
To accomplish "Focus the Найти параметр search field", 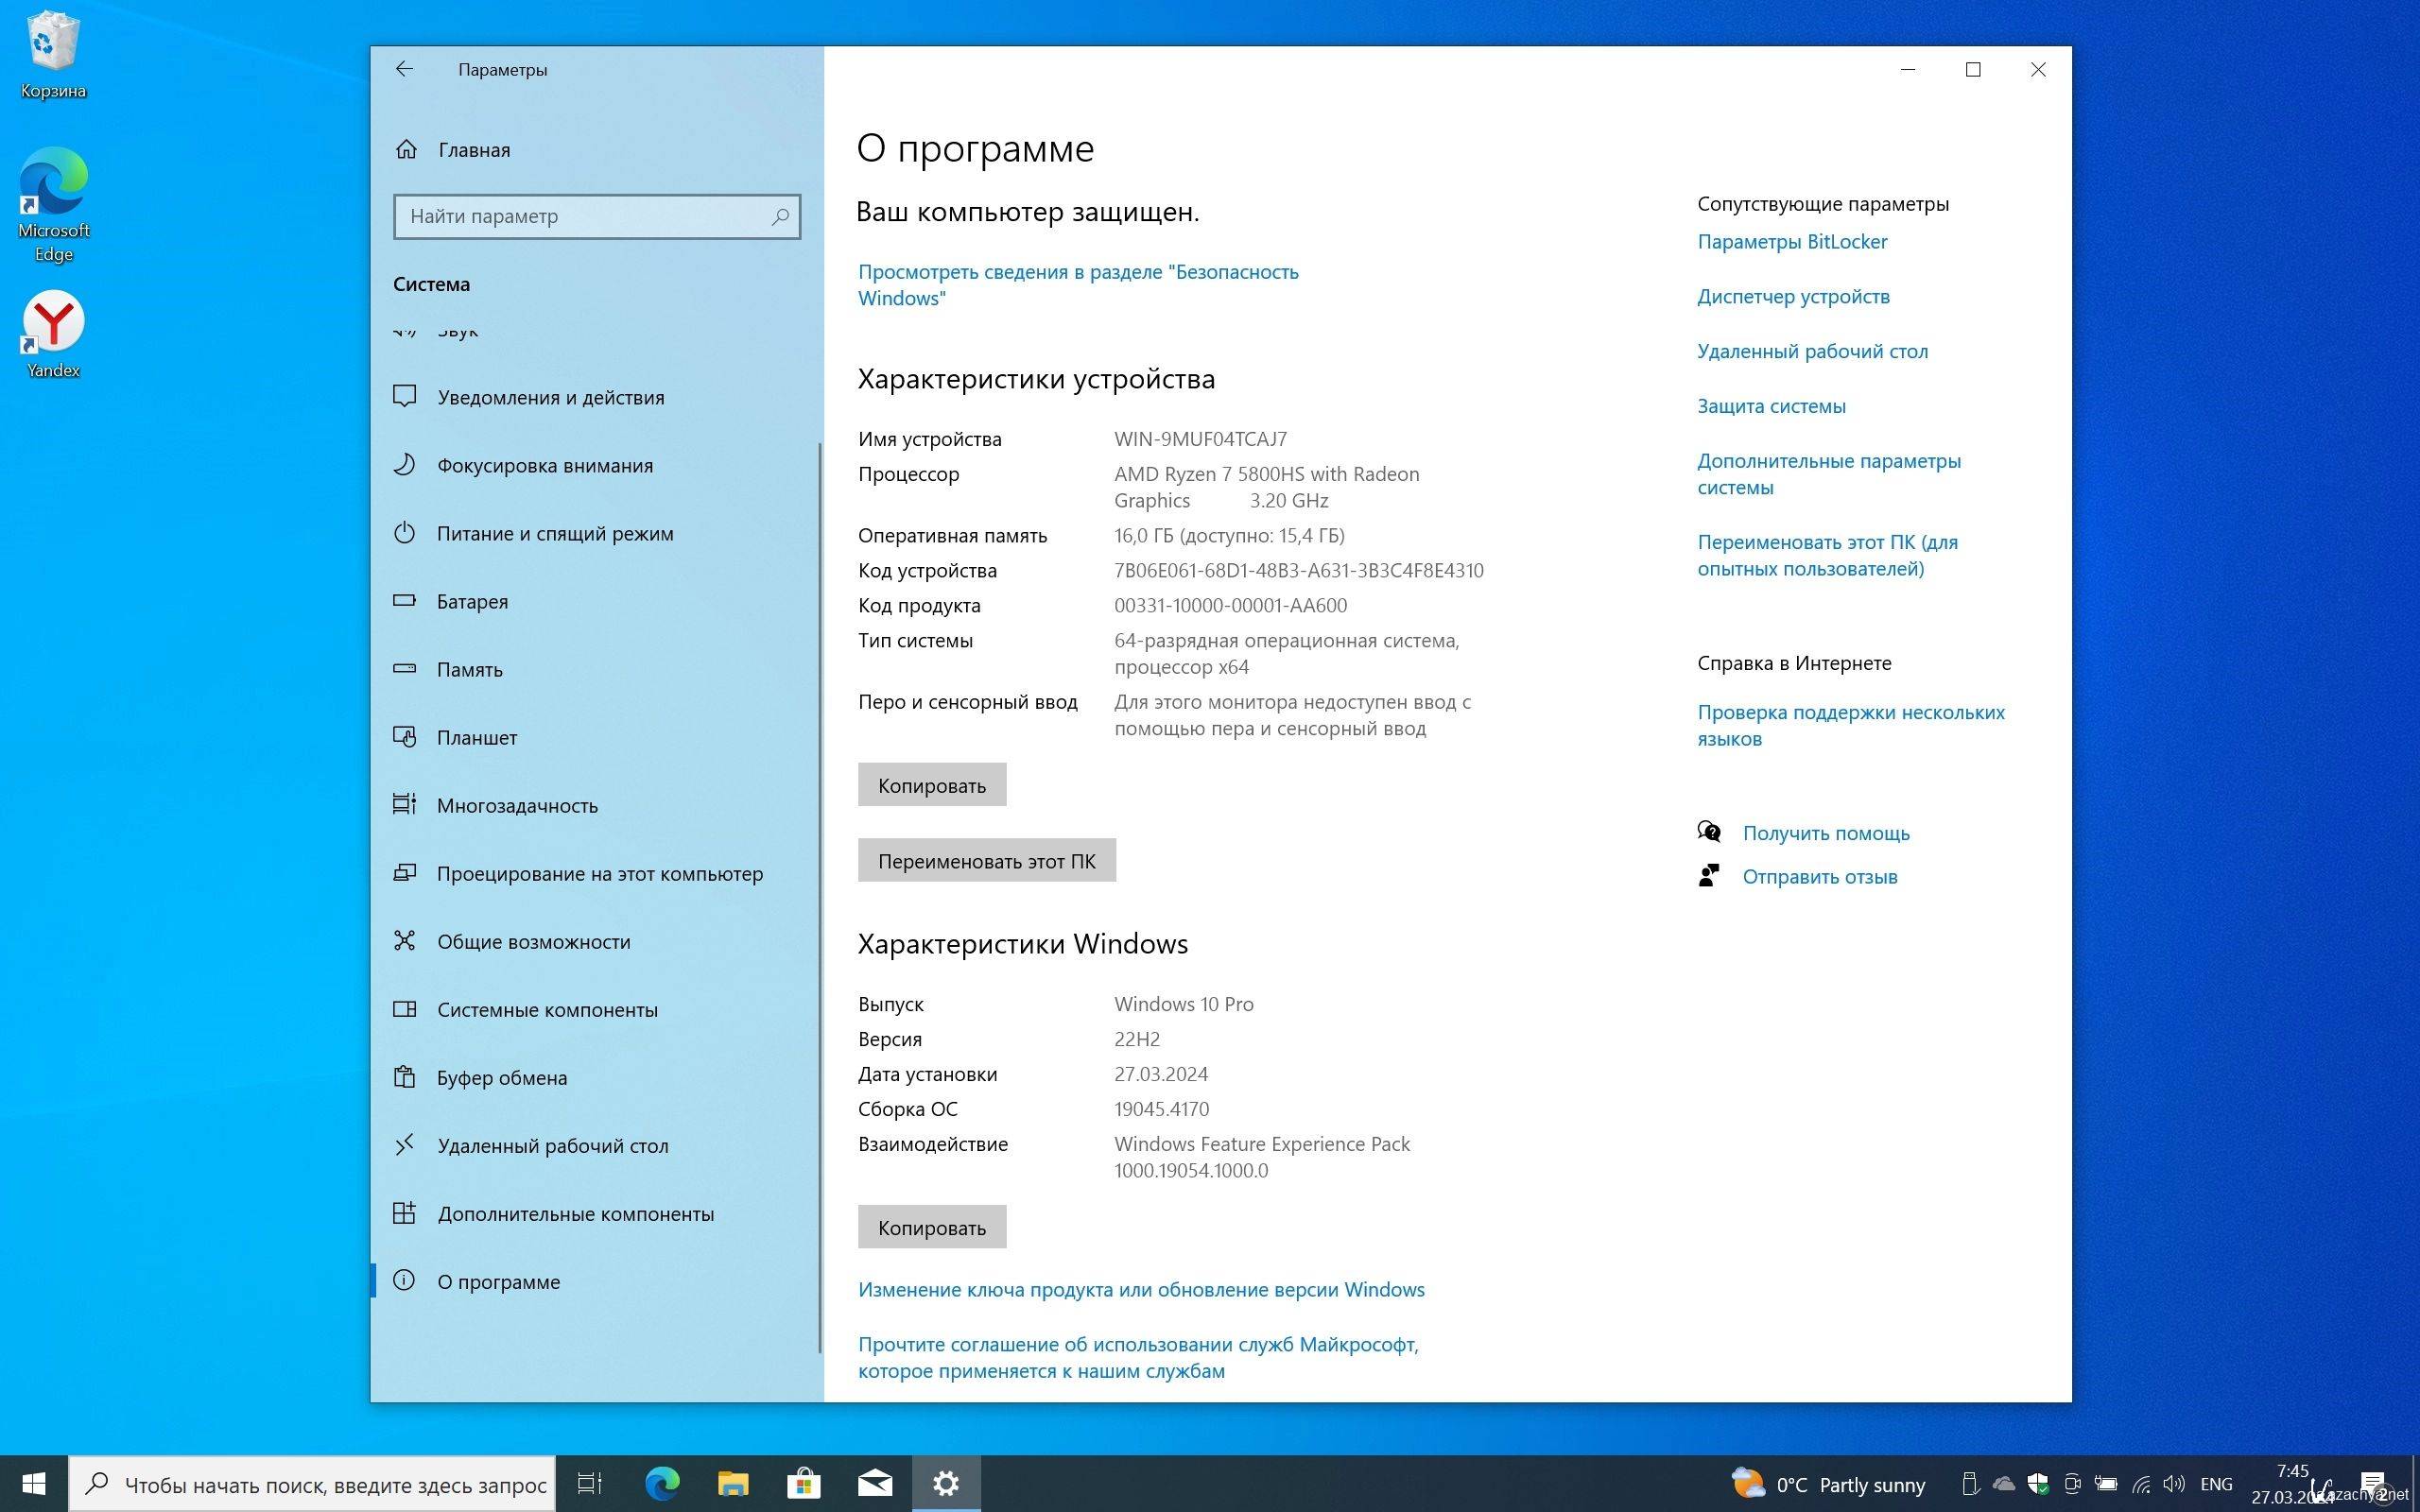I will [580, 216].
